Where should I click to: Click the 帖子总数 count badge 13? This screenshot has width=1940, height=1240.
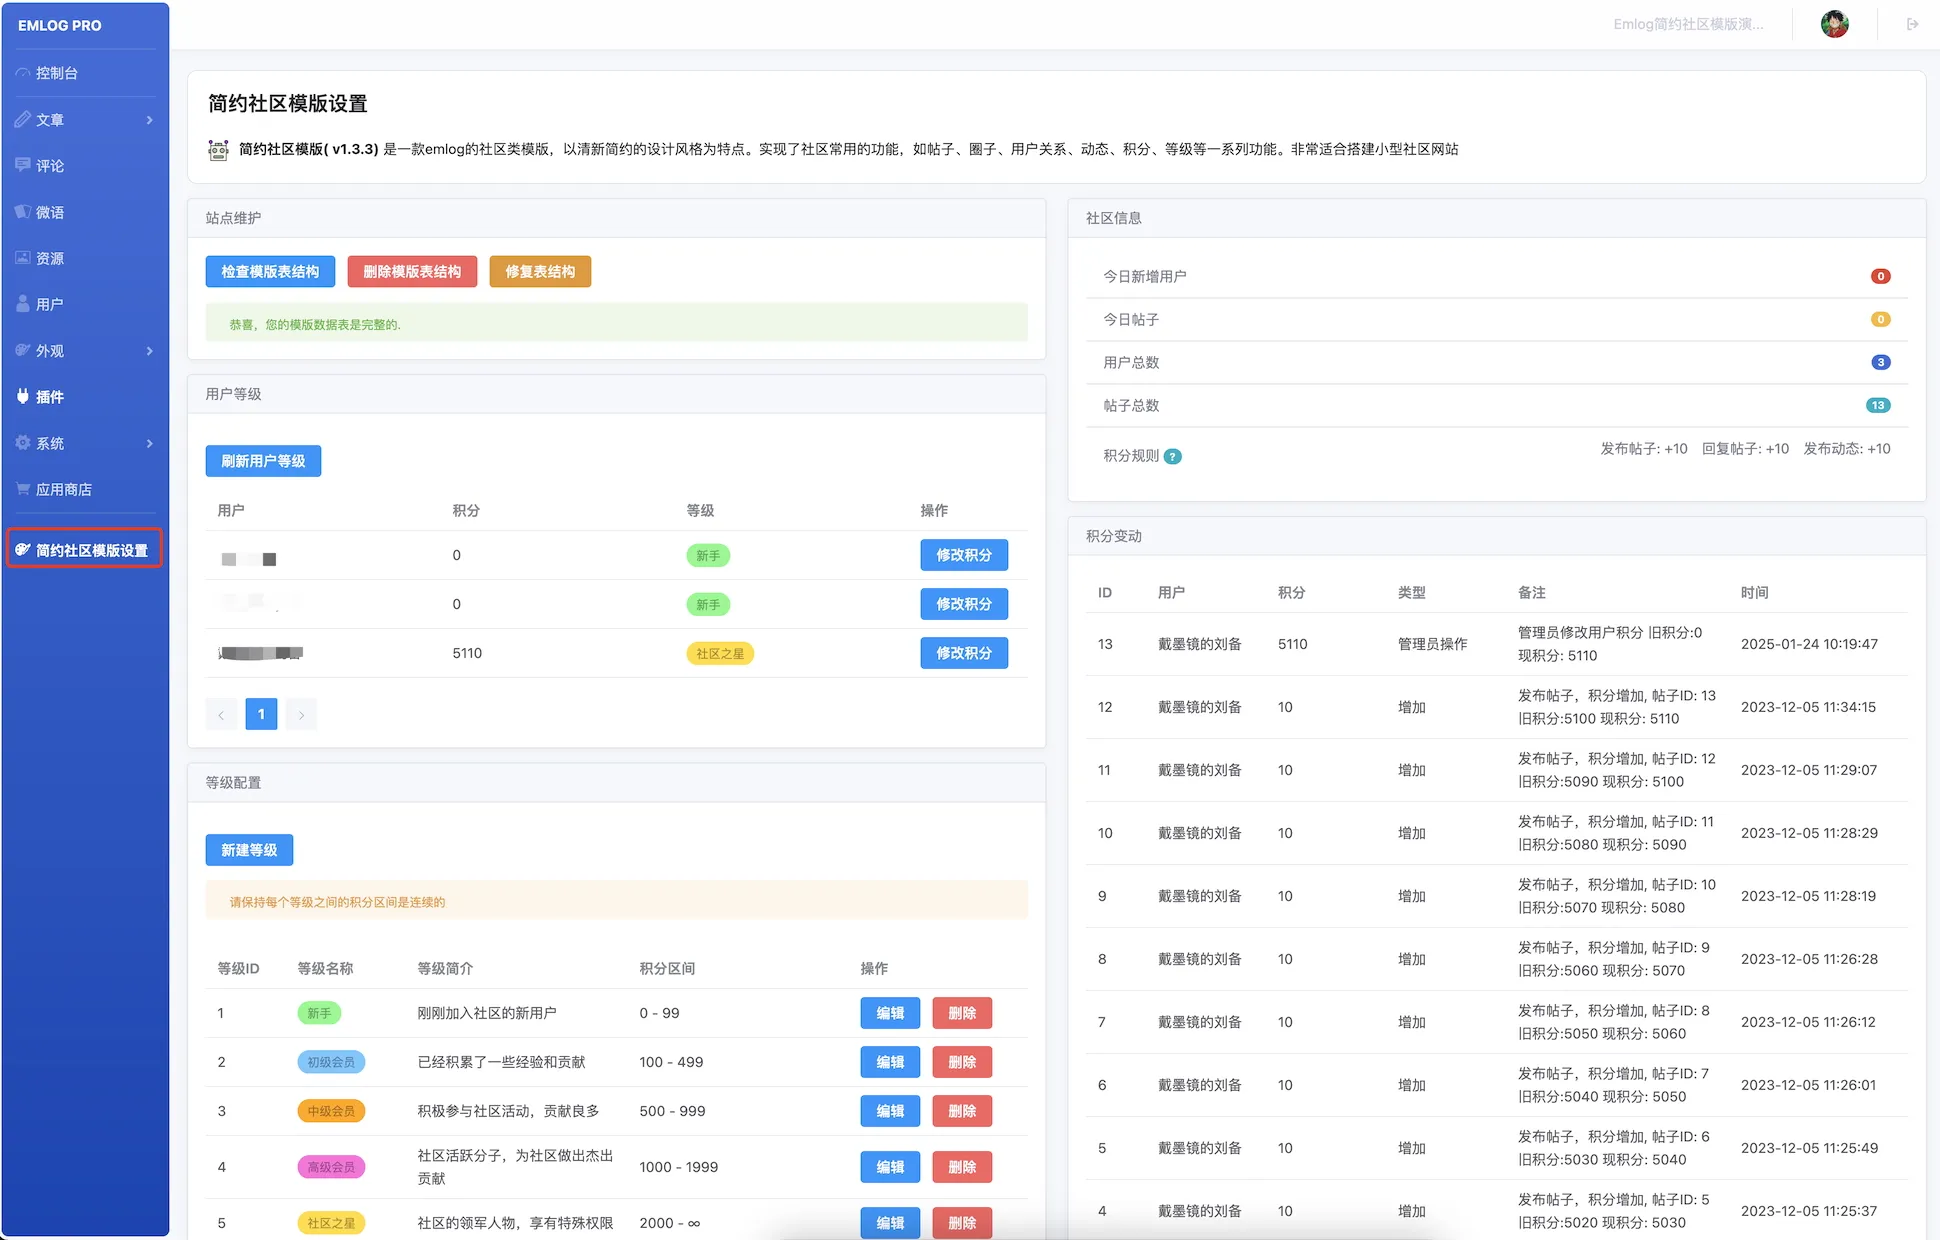coord(1878,405)
